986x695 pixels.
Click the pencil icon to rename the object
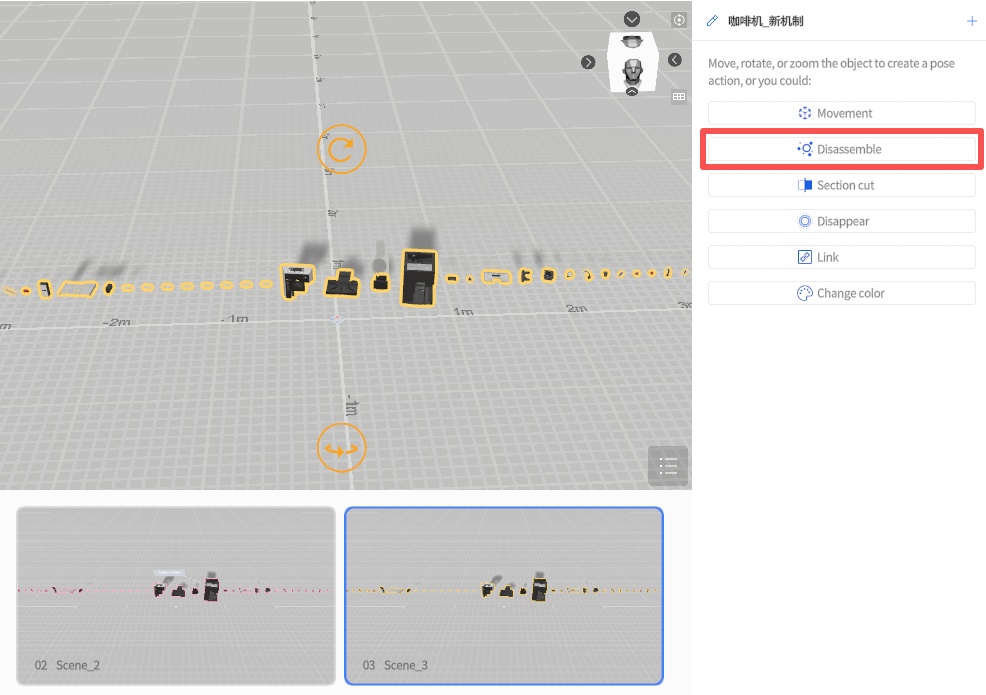click(713, 21)
